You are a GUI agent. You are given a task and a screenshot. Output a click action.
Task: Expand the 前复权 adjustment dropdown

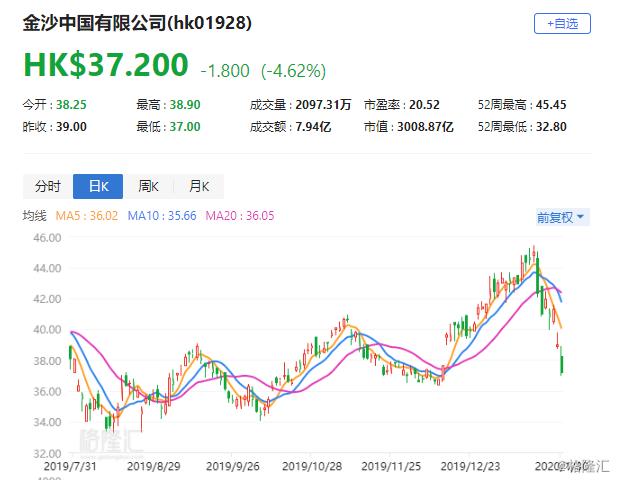[x=563, y=217]
